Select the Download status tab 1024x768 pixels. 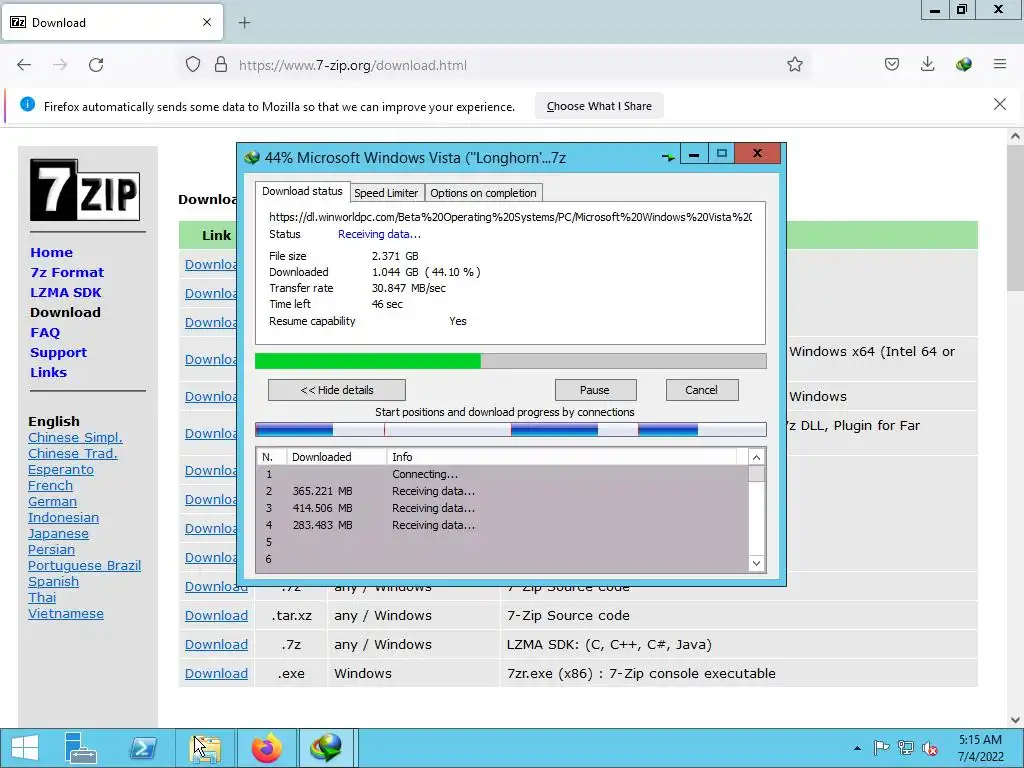click(x=302, y=191)
